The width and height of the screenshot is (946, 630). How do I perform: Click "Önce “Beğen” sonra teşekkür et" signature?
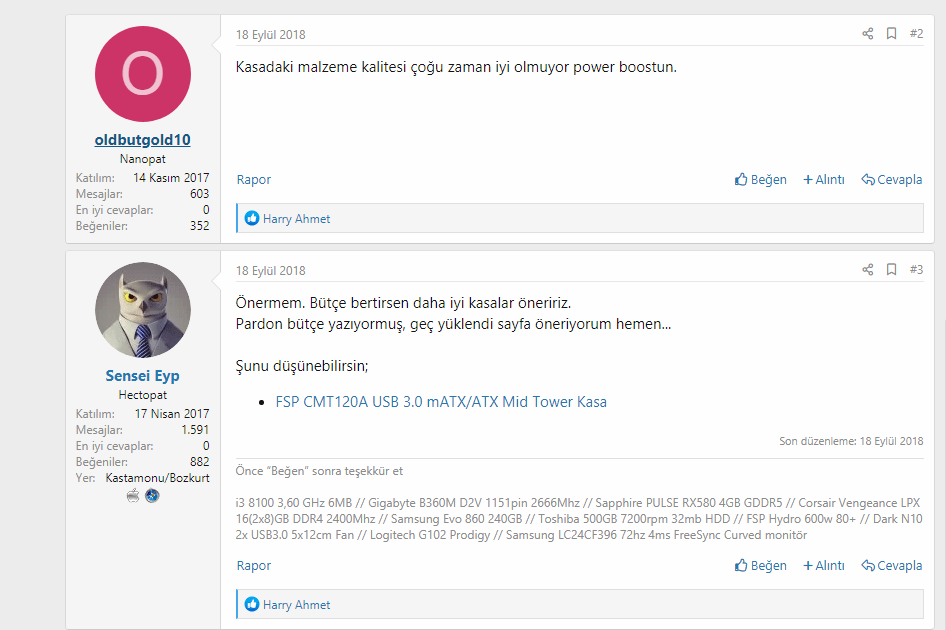coord(319,471)
